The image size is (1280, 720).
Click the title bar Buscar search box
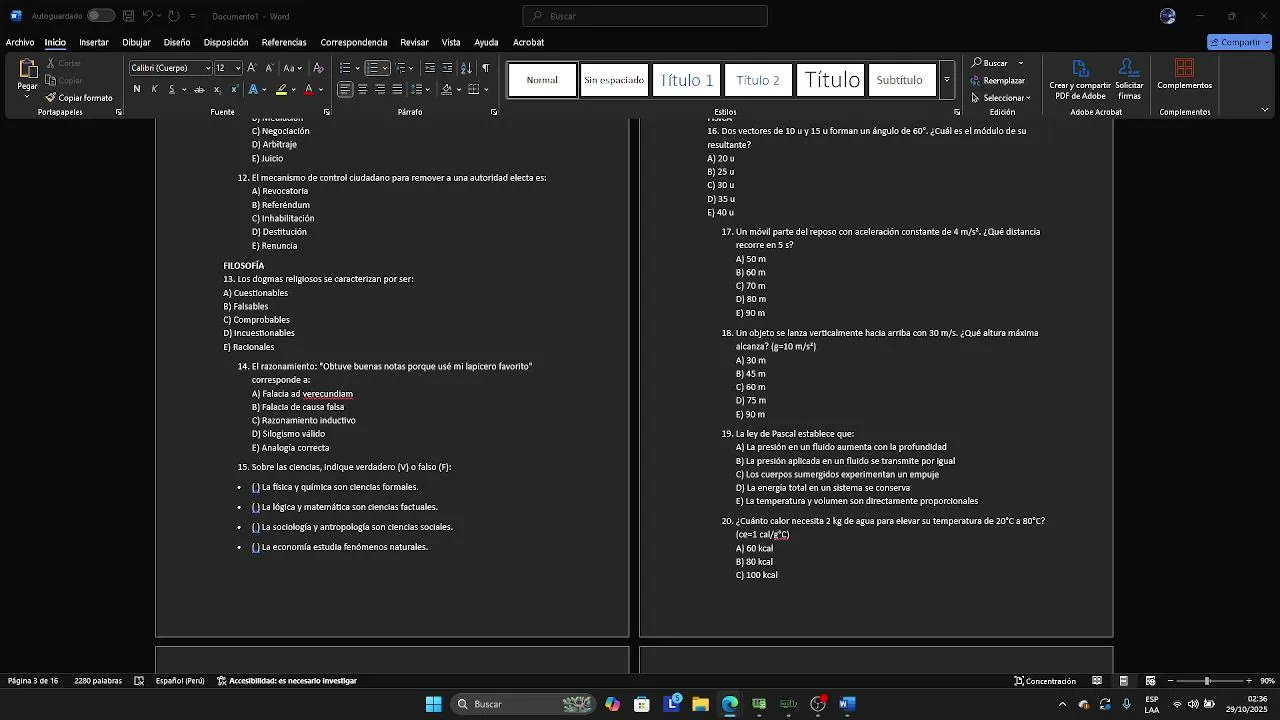(645, 16)
